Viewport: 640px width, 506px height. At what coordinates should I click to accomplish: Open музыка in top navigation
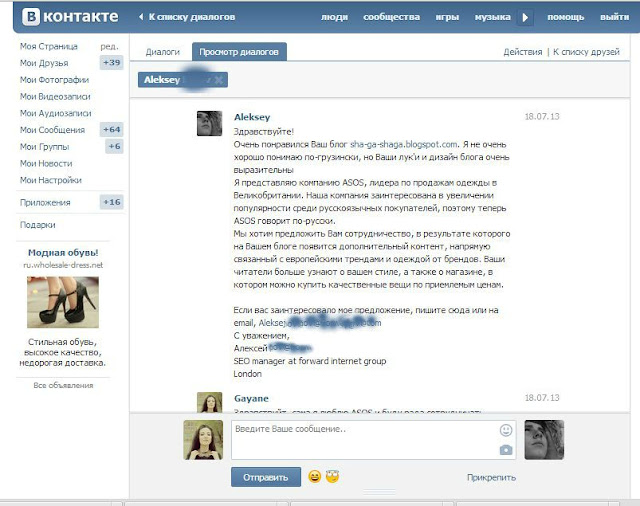click(493, 17)
